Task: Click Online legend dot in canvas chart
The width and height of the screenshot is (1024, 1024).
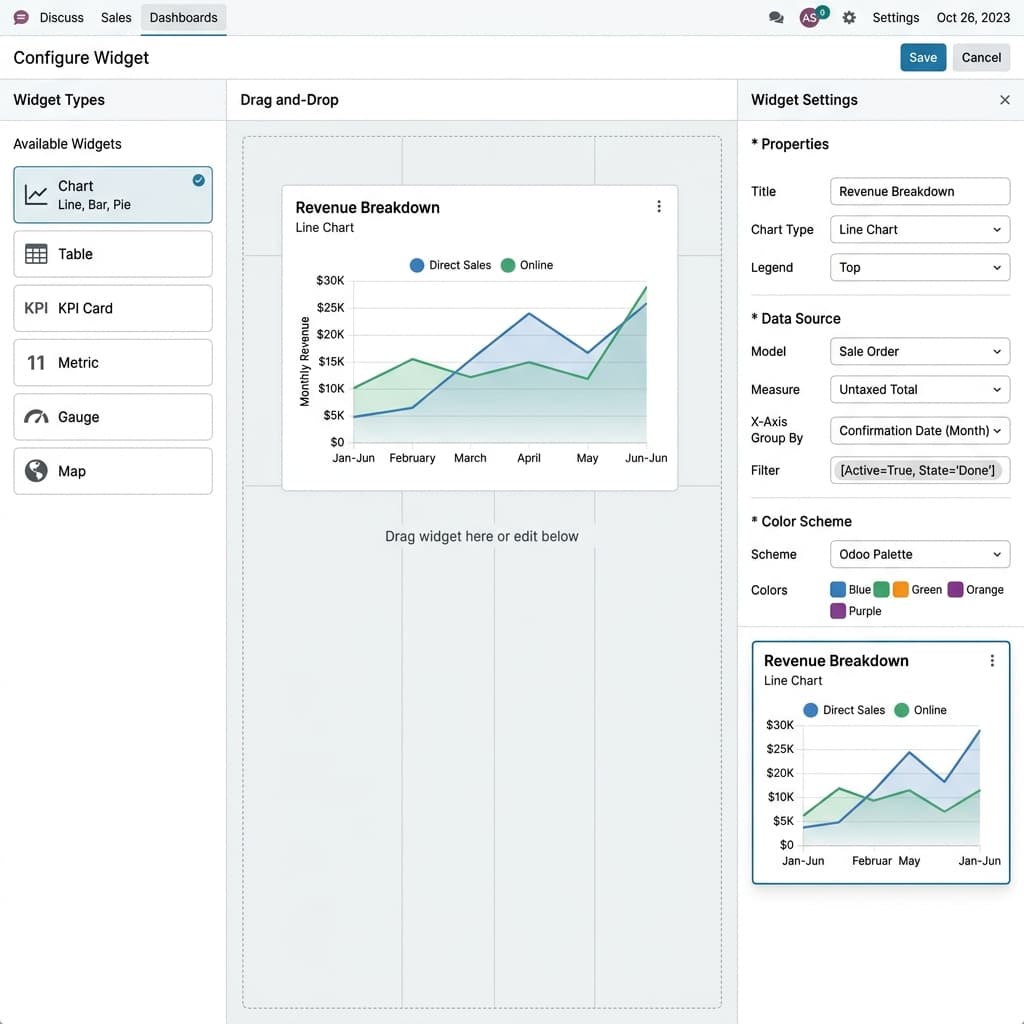Action: (507, 265)
